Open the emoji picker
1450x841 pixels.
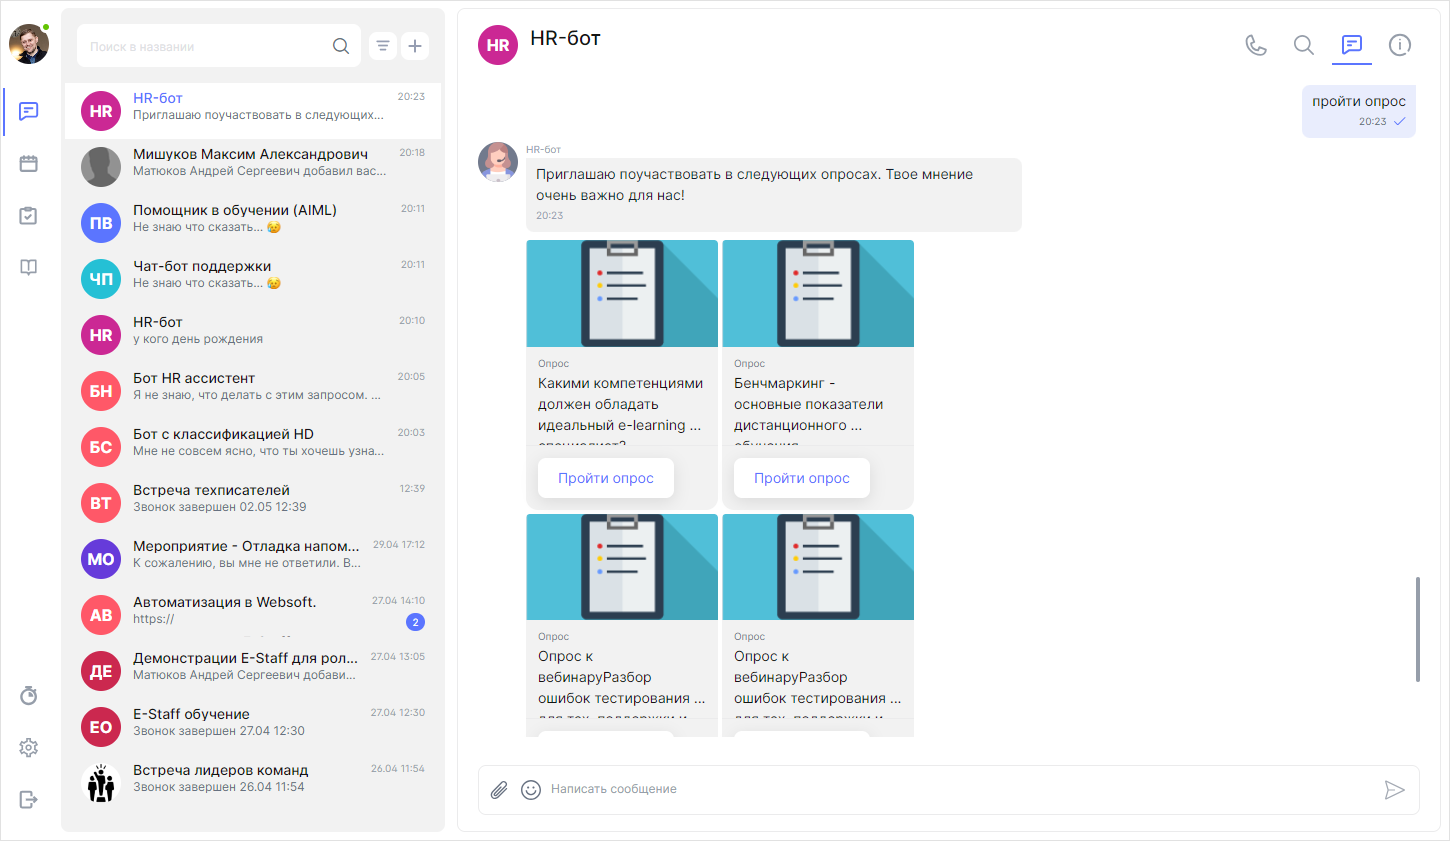(x=531, y=789)
